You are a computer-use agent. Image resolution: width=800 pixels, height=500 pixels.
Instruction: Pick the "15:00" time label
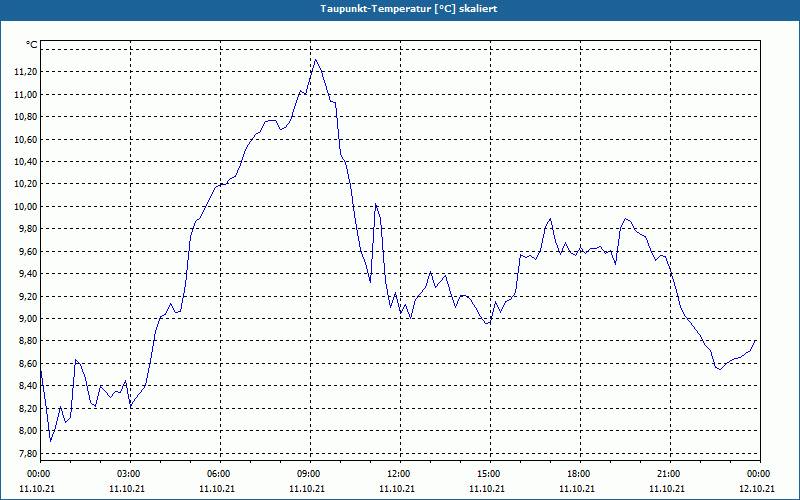click(x=488, y=474)
